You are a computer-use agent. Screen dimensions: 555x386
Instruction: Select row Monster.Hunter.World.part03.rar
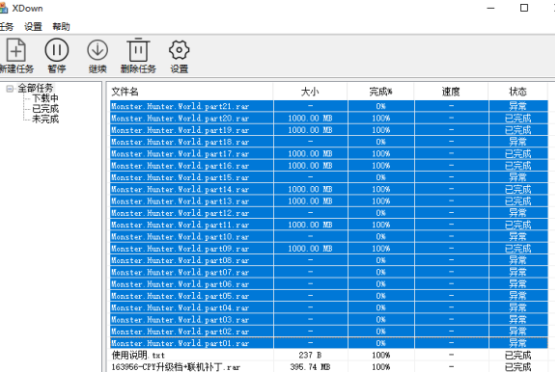pos(329,319)
